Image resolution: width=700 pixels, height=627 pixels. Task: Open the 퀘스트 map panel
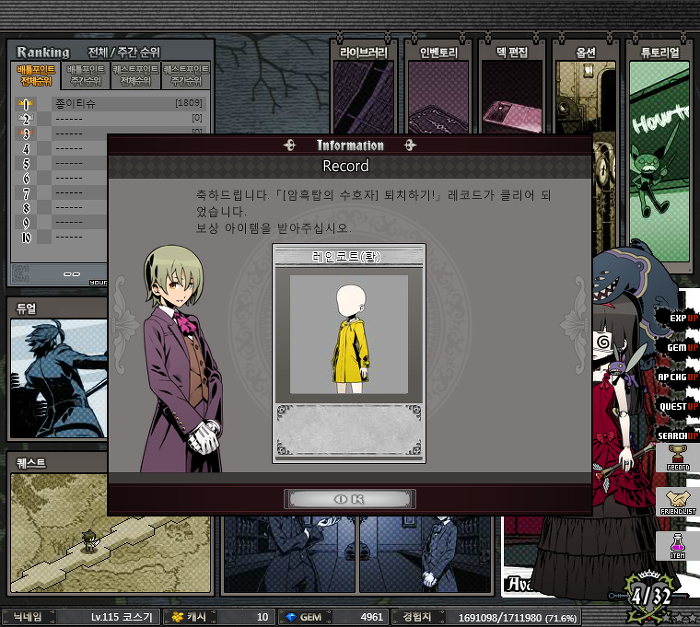point(111,533)
